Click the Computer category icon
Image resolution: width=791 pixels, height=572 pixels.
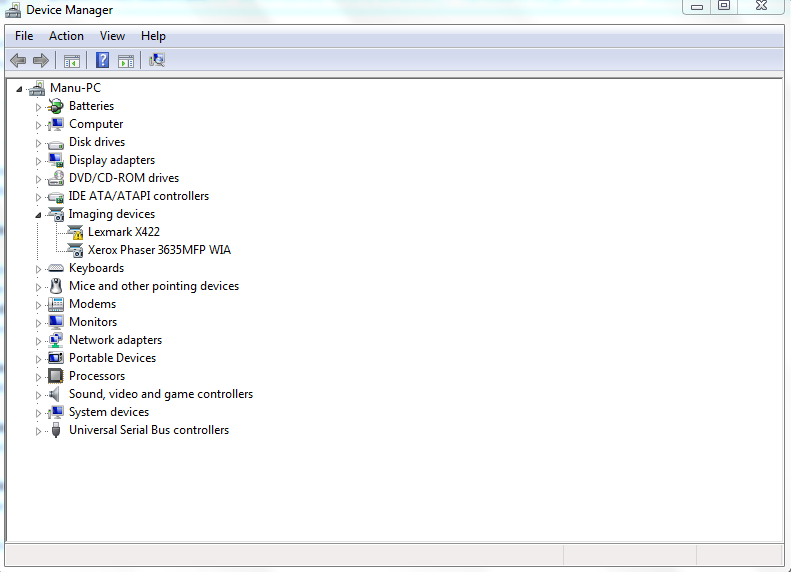pyautogui.click(x=55, y=124)
